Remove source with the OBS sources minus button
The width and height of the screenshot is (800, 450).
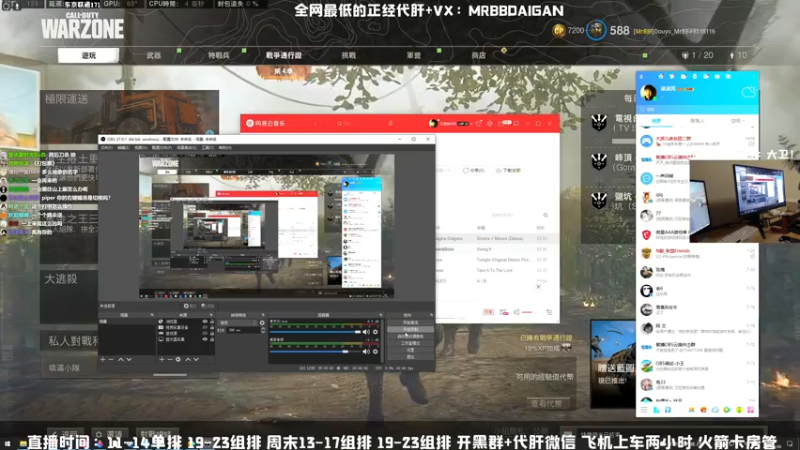tap(169, 360)
